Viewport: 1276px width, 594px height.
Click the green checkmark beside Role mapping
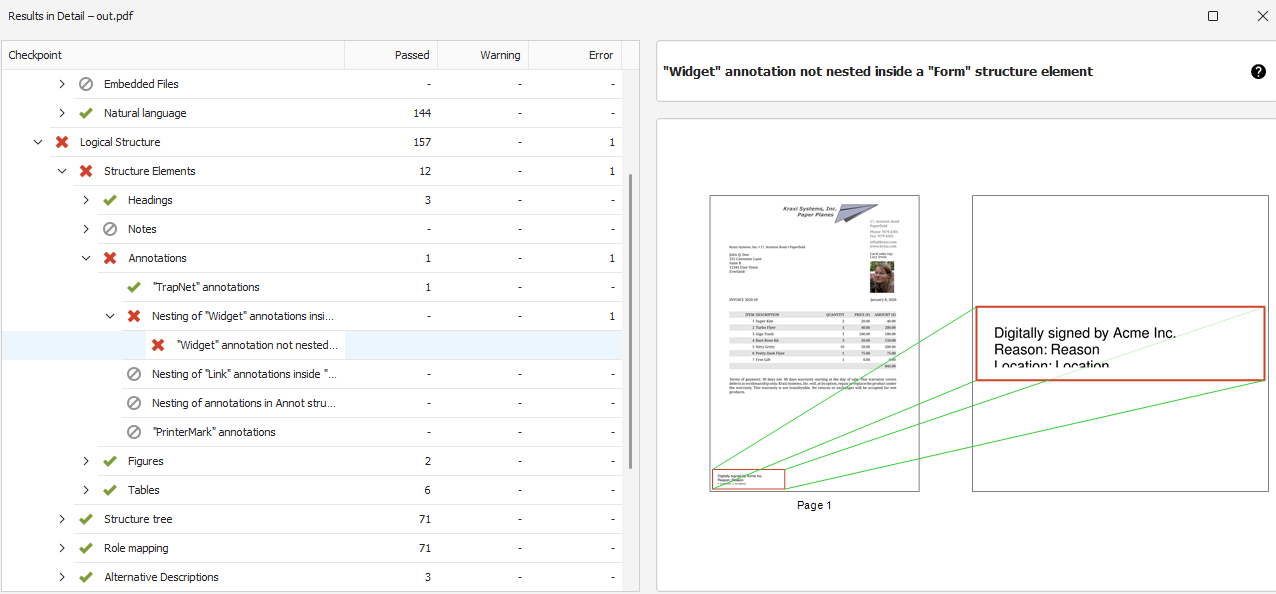coord(86,548)
